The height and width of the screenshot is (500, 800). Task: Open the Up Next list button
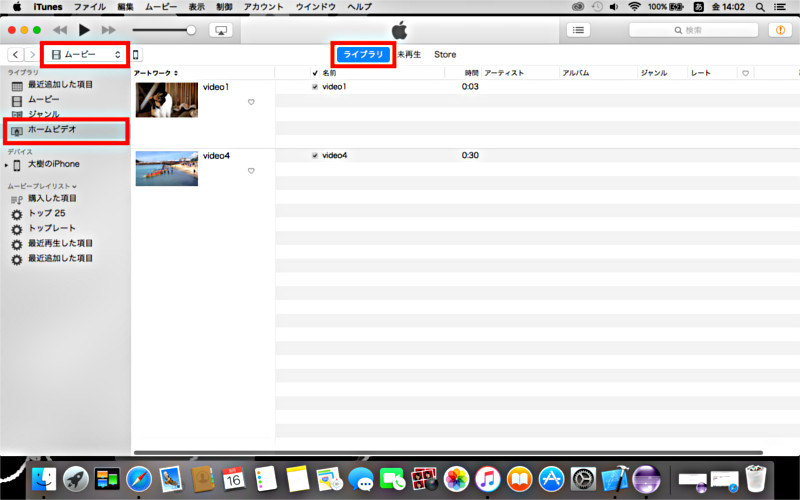(x=578, y=30)
